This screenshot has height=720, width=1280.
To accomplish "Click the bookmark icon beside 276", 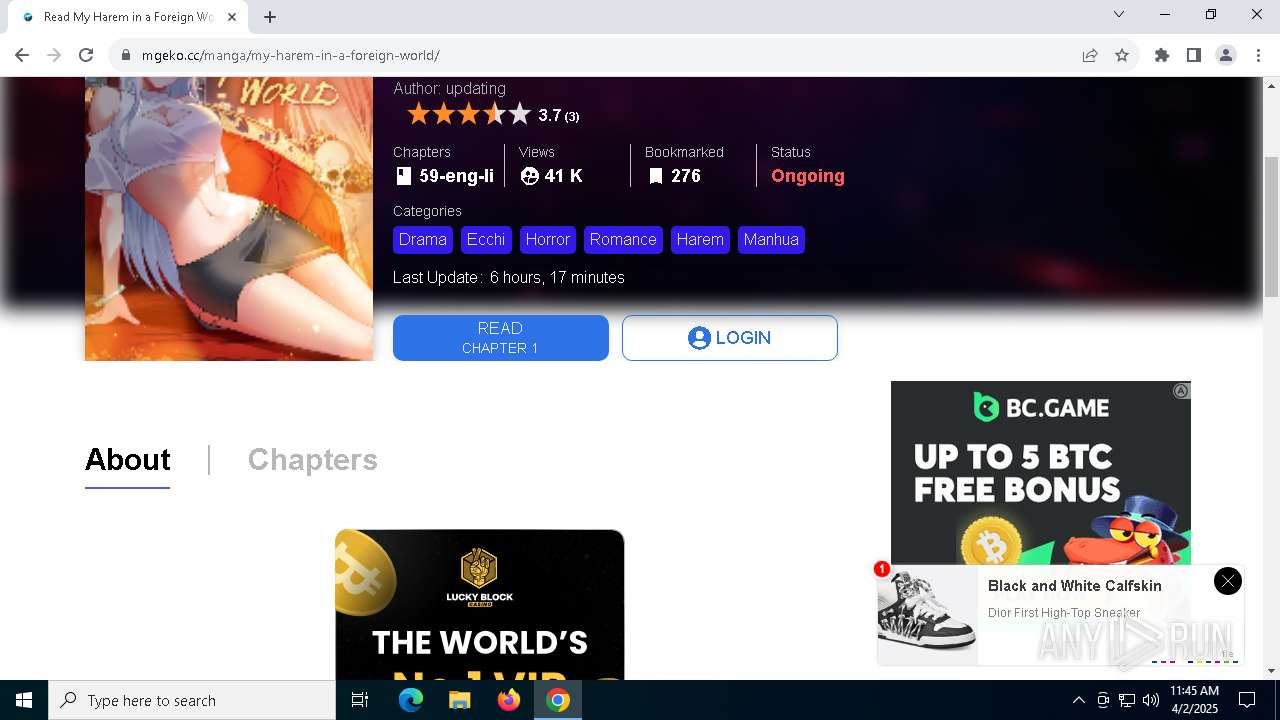I will (656, 176).
